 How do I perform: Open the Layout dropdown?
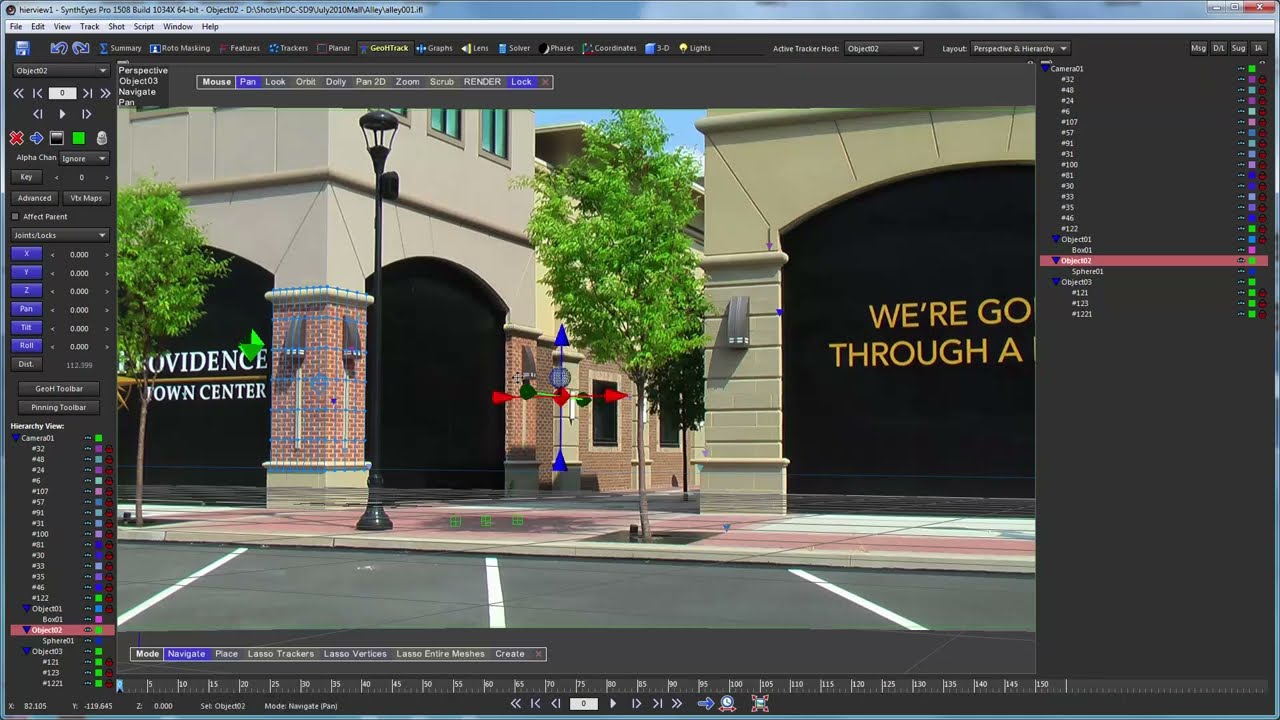coord(1019,48)
